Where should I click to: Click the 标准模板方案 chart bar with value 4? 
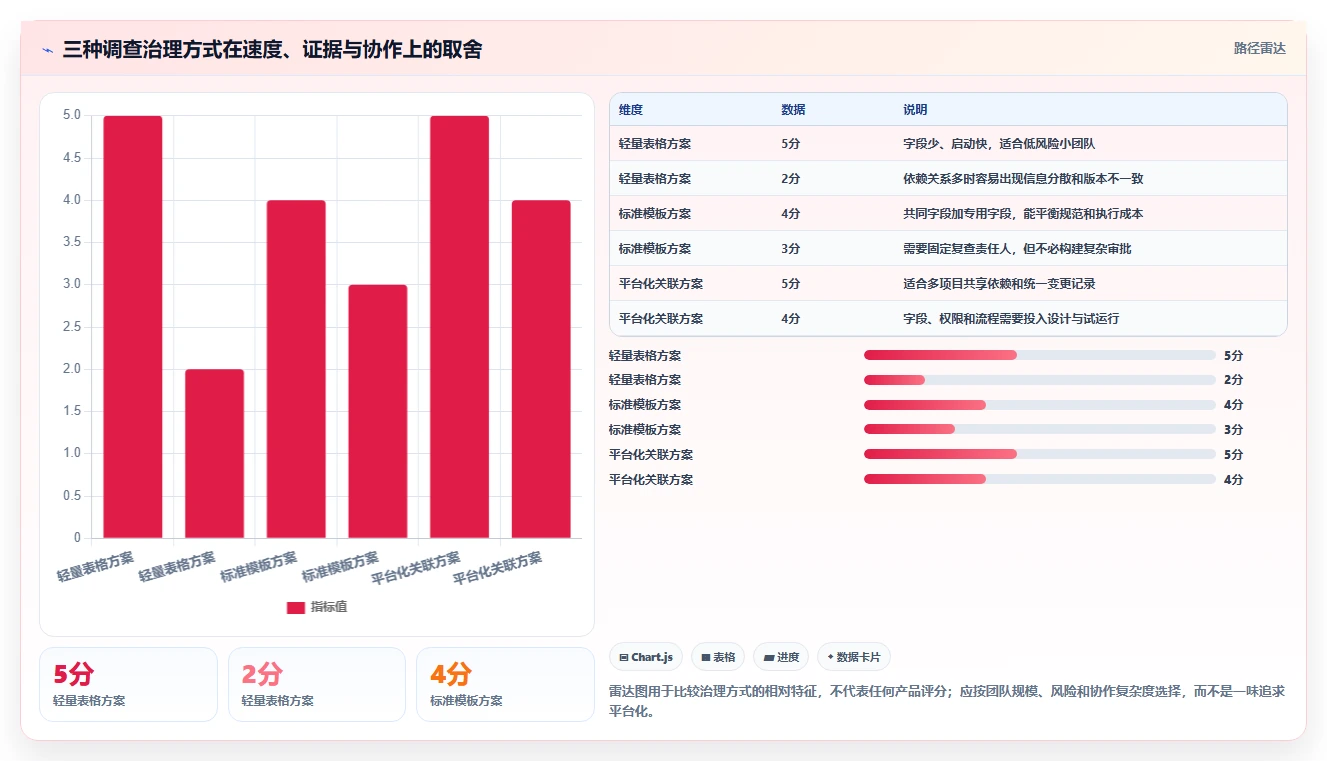pyautogui.click(x=296, y=369)
